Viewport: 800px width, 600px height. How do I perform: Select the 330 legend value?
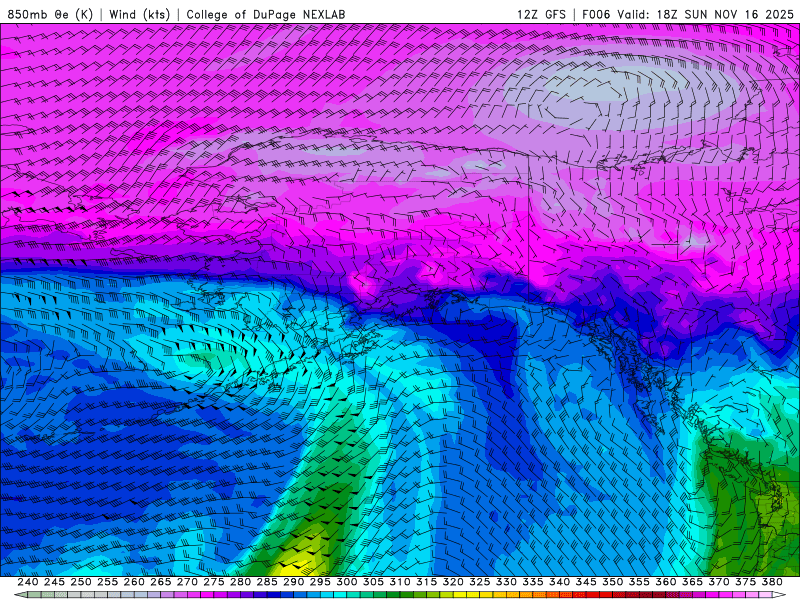click(x=506, y=582)
